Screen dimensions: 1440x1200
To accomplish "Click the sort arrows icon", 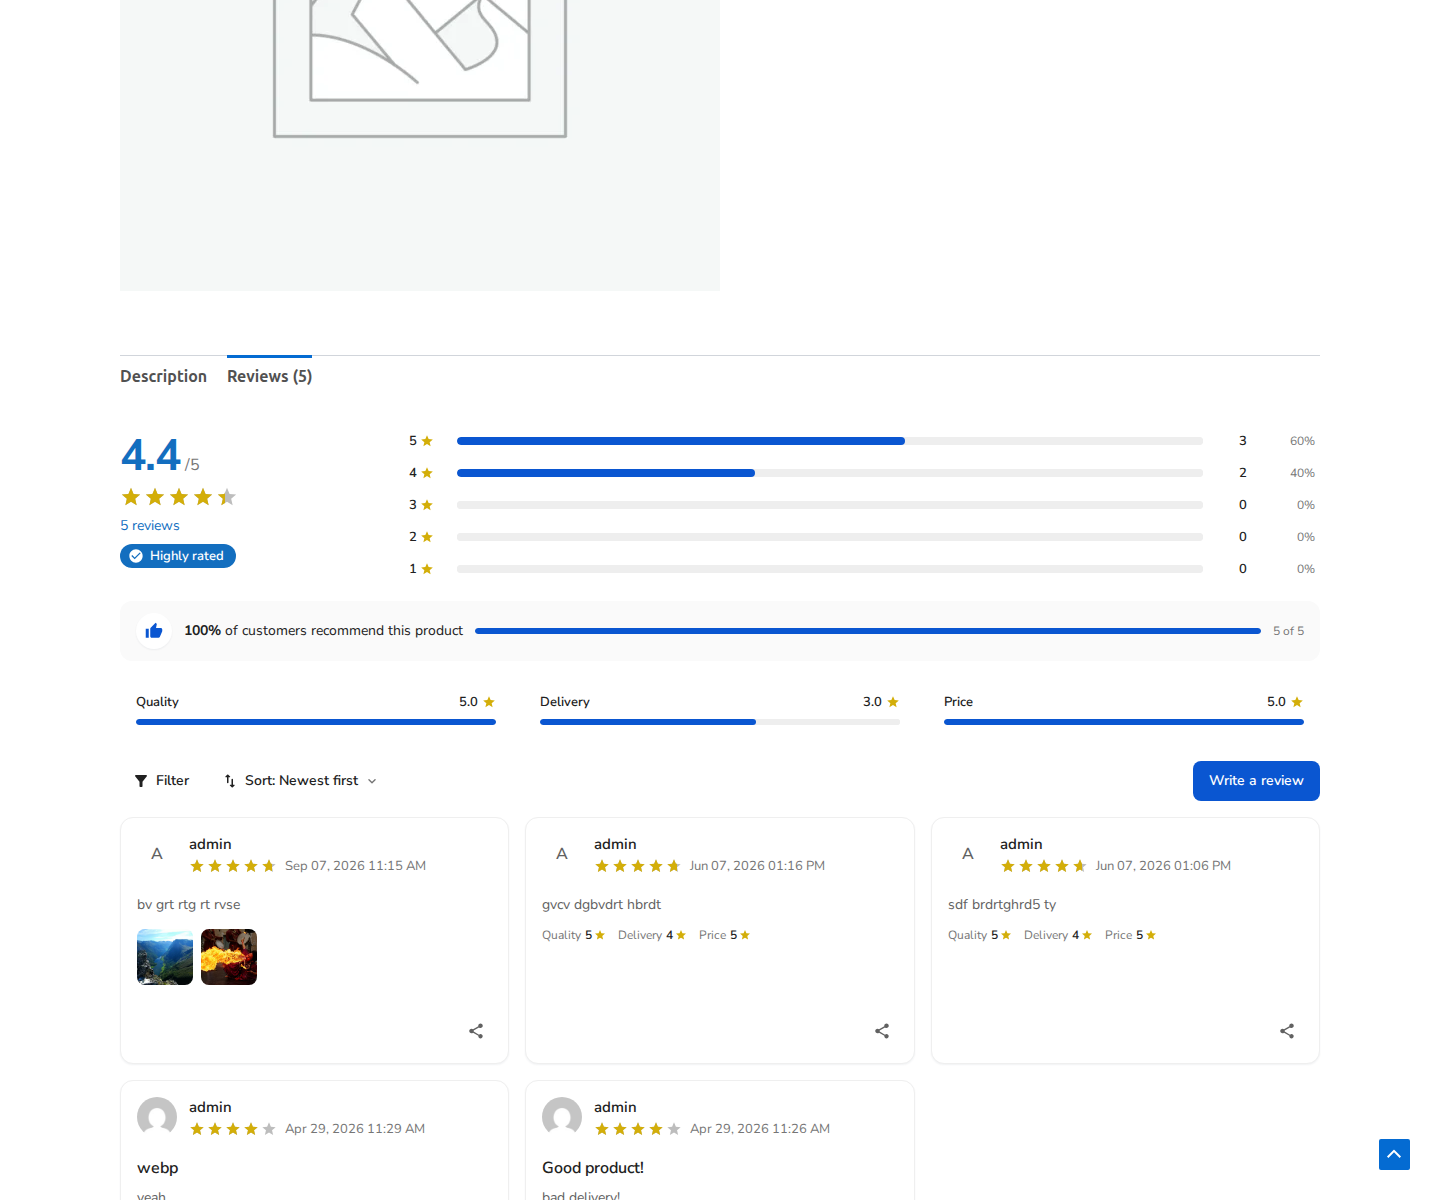I will [230, 781].
